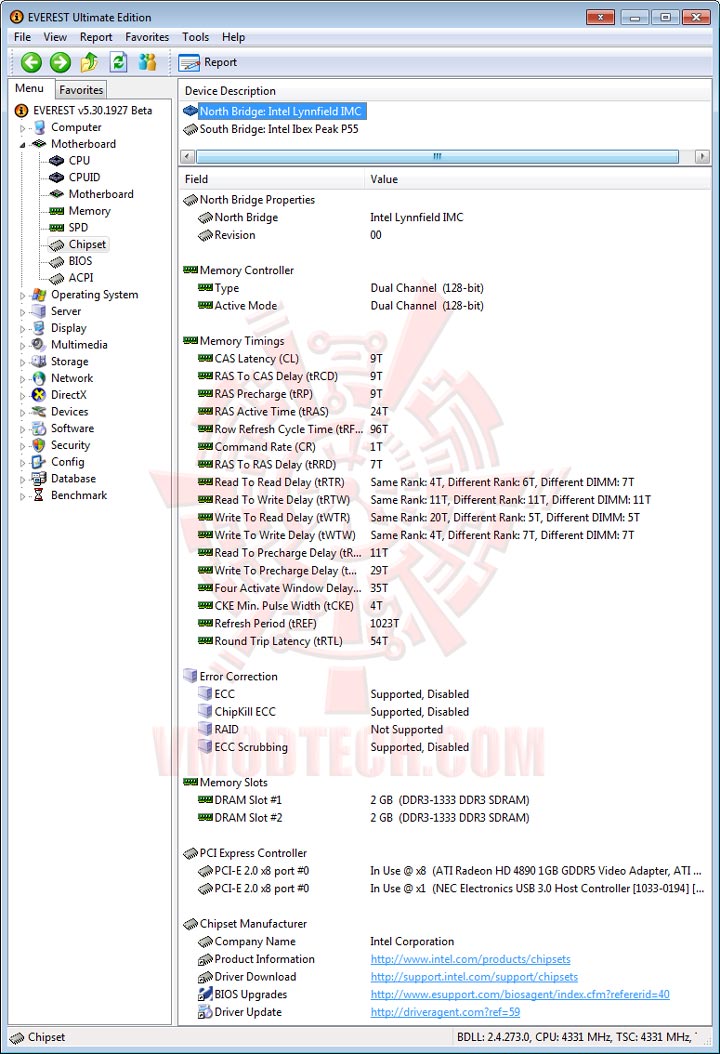The height and width of the screenshot is (1054, 720).
Task: Switch to the Favorites tab
Action: [81, 89]
